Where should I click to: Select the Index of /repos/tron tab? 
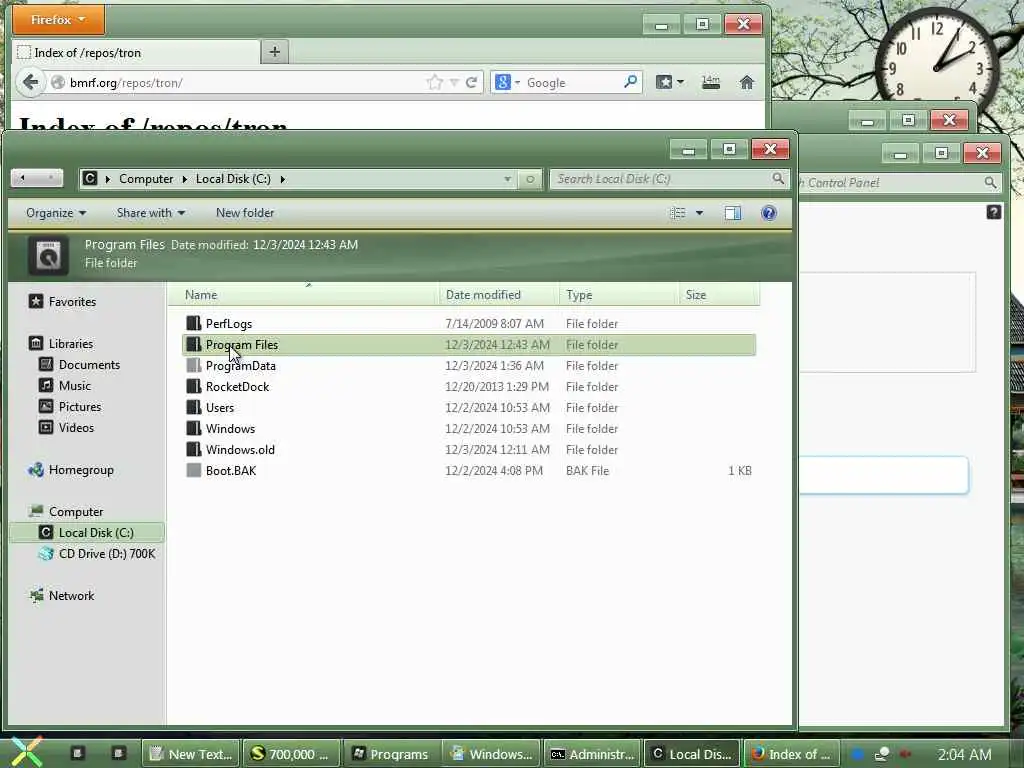pyautogui.click(x=135, y=52)
